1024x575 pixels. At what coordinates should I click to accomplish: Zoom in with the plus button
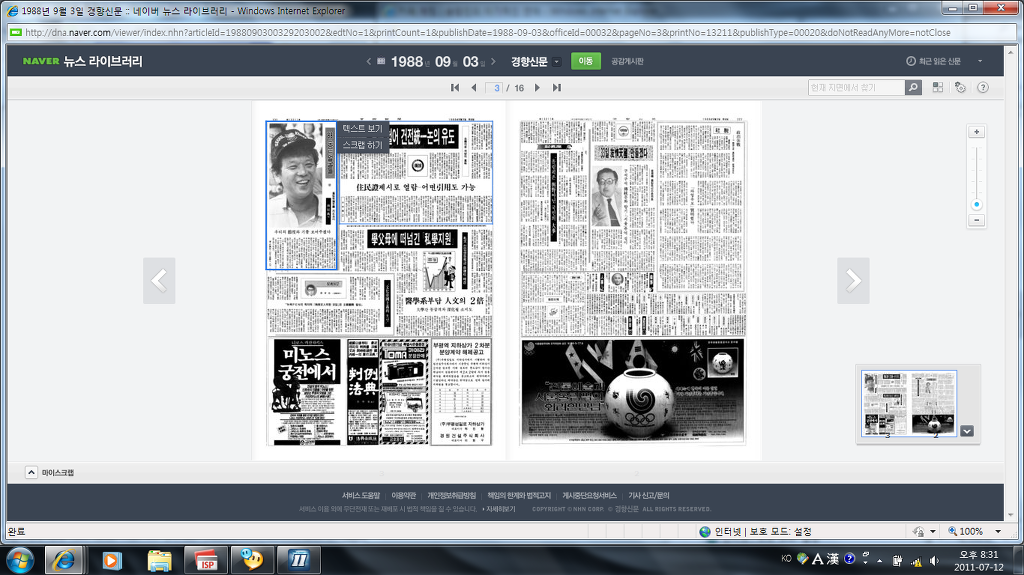point(976,132)
